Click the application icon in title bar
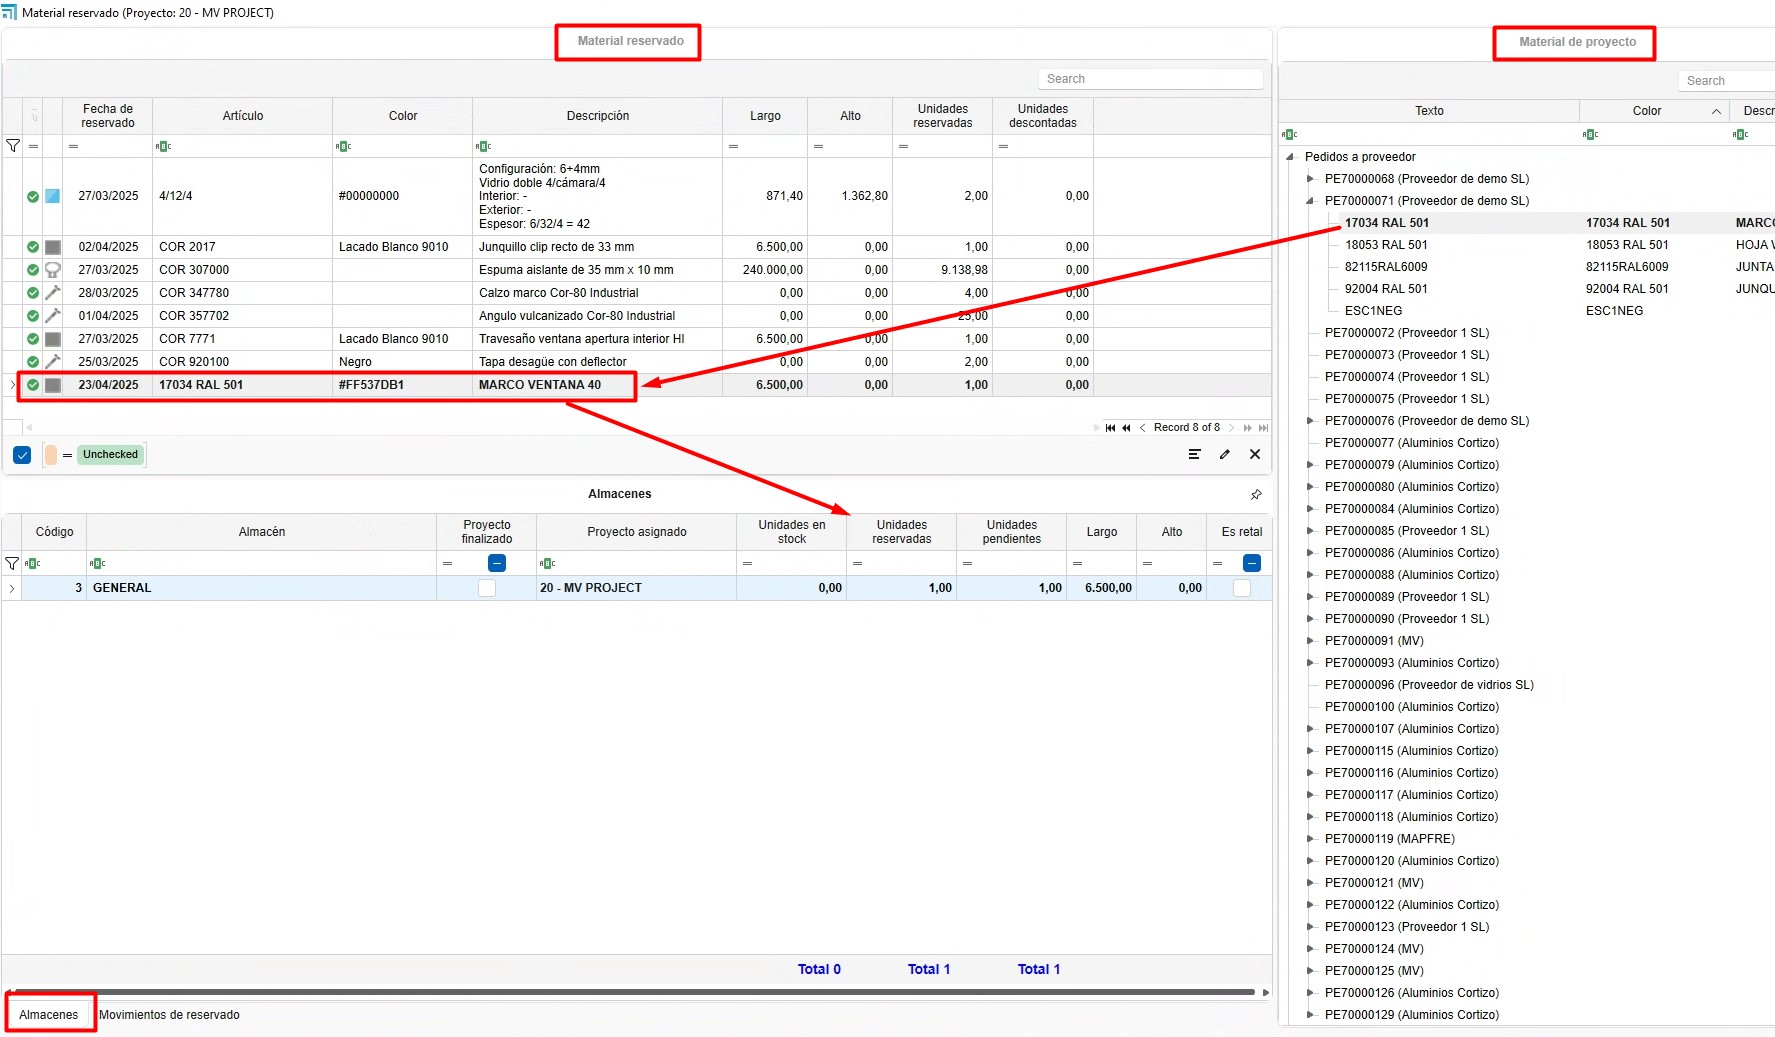 click(9, 12)
